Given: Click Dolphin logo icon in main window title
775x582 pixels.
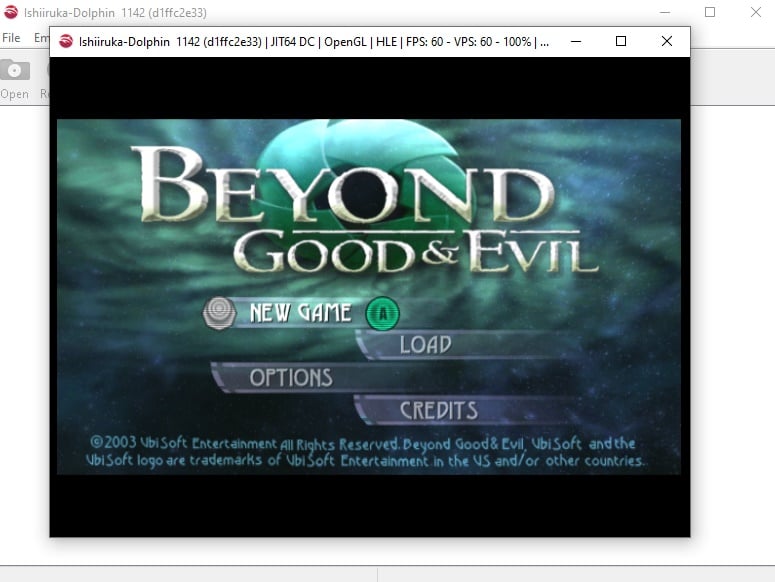Looking at the screenshot, I should click(x=11, y=12).
